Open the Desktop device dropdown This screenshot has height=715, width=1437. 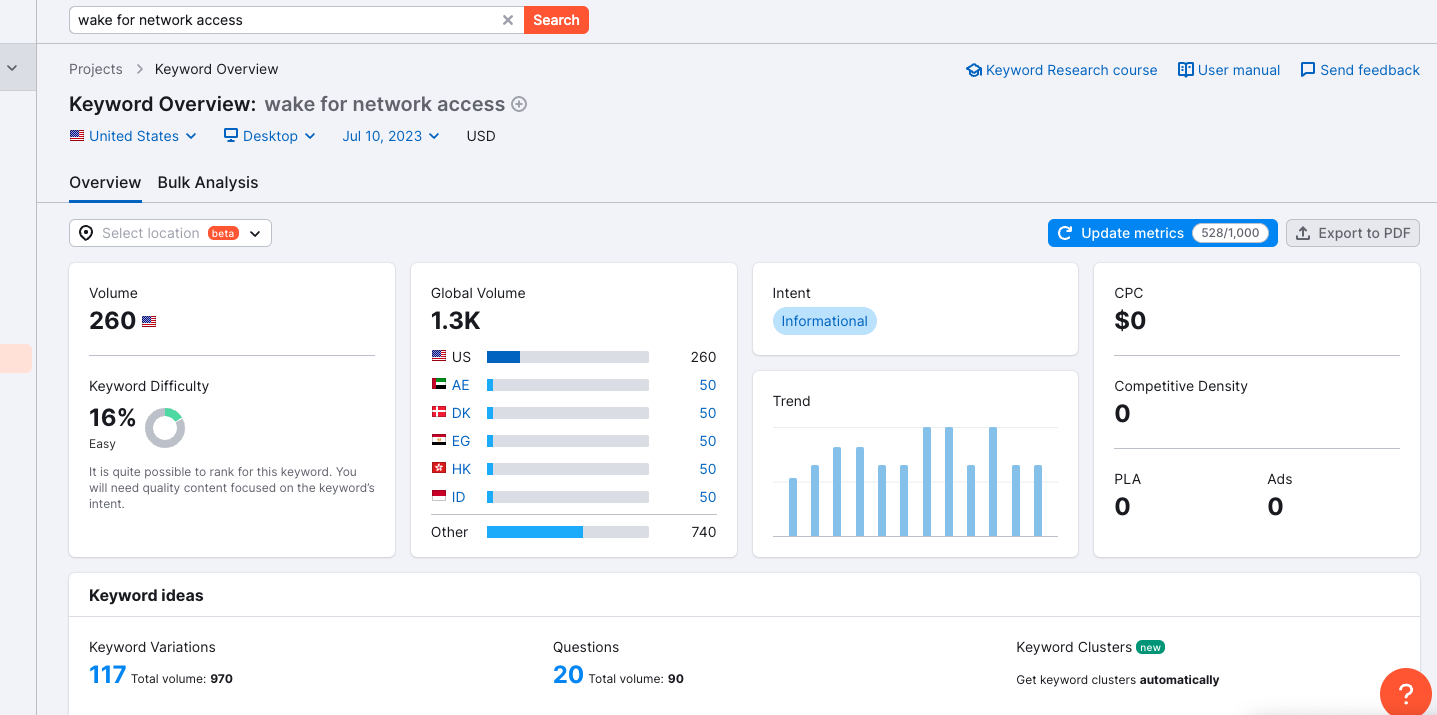click(x=269, y=136)
